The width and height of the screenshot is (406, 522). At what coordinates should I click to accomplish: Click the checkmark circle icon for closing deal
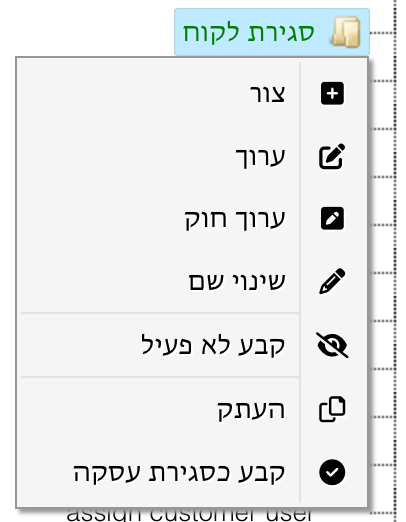(332, 472)
